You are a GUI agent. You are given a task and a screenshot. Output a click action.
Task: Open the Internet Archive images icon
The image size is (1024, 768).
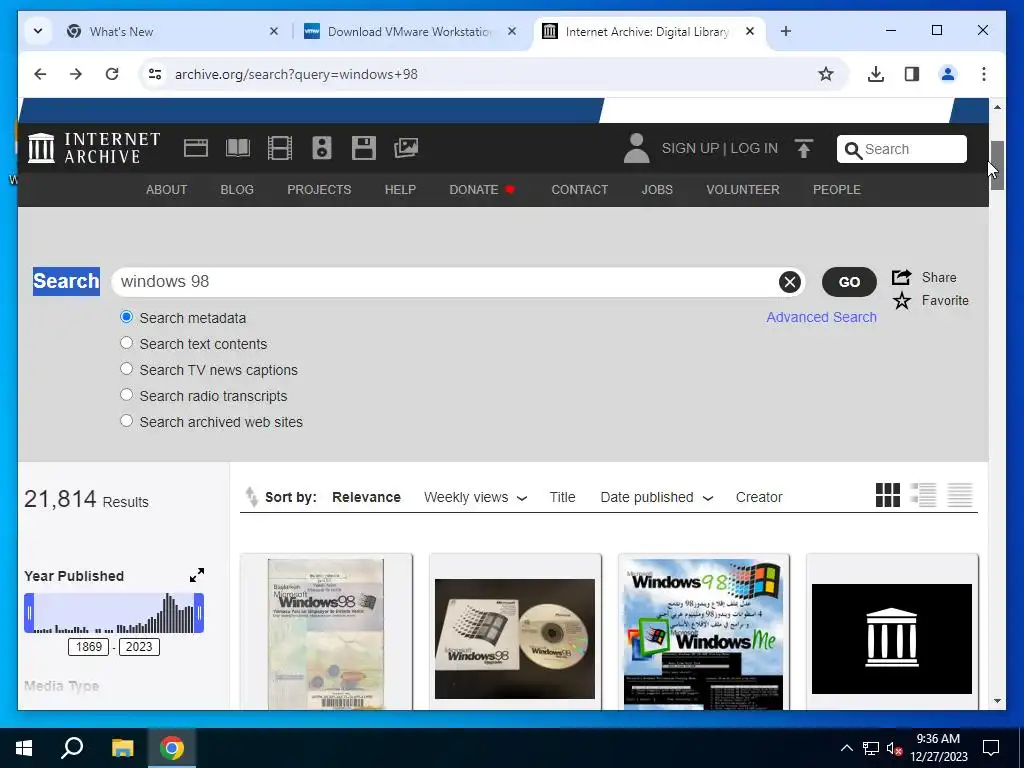[406, 148]
